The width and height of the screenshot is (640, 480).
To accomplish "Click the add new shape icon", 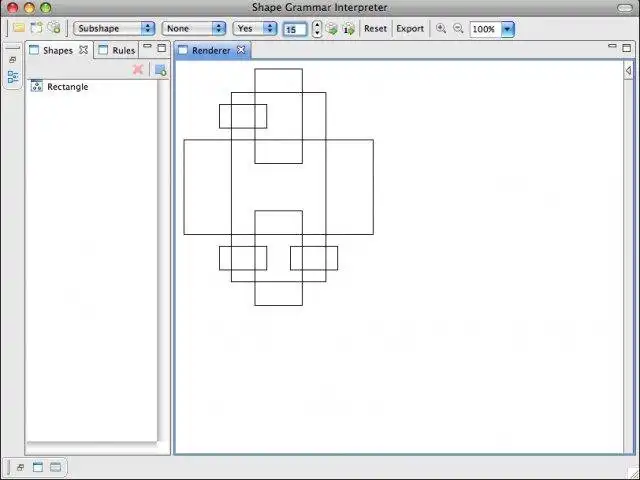I will point(160,69).
